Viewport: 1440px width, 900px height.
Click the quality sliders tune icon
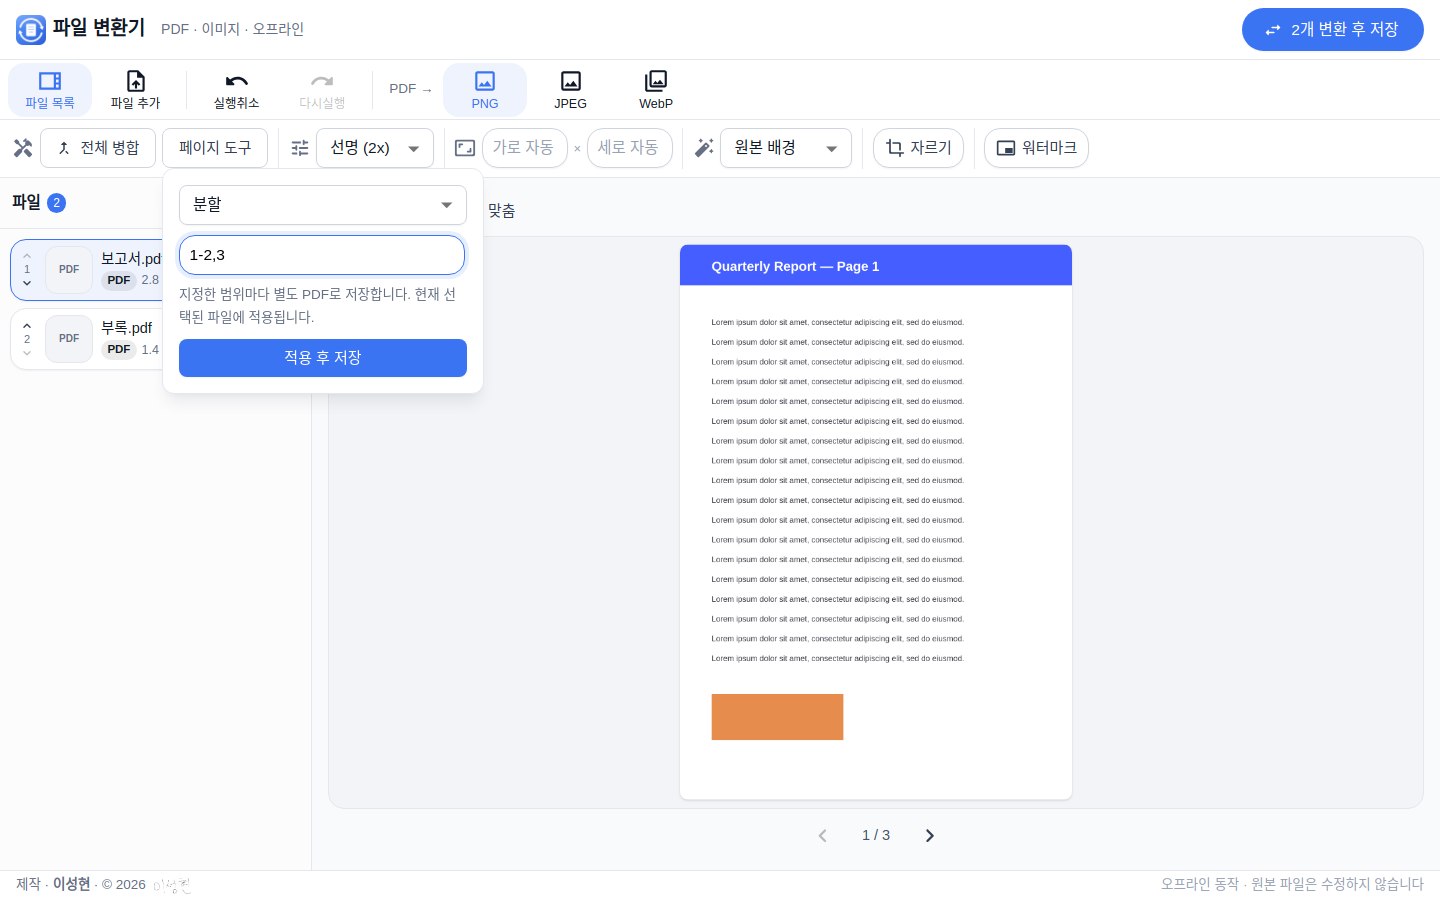300,148
